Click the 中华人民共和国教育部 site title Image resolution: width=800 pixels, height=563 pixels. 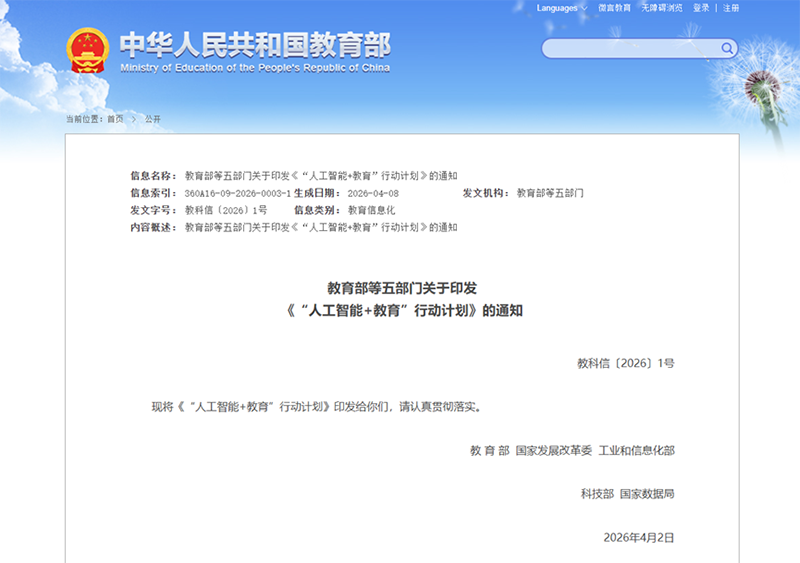[255, 44]
